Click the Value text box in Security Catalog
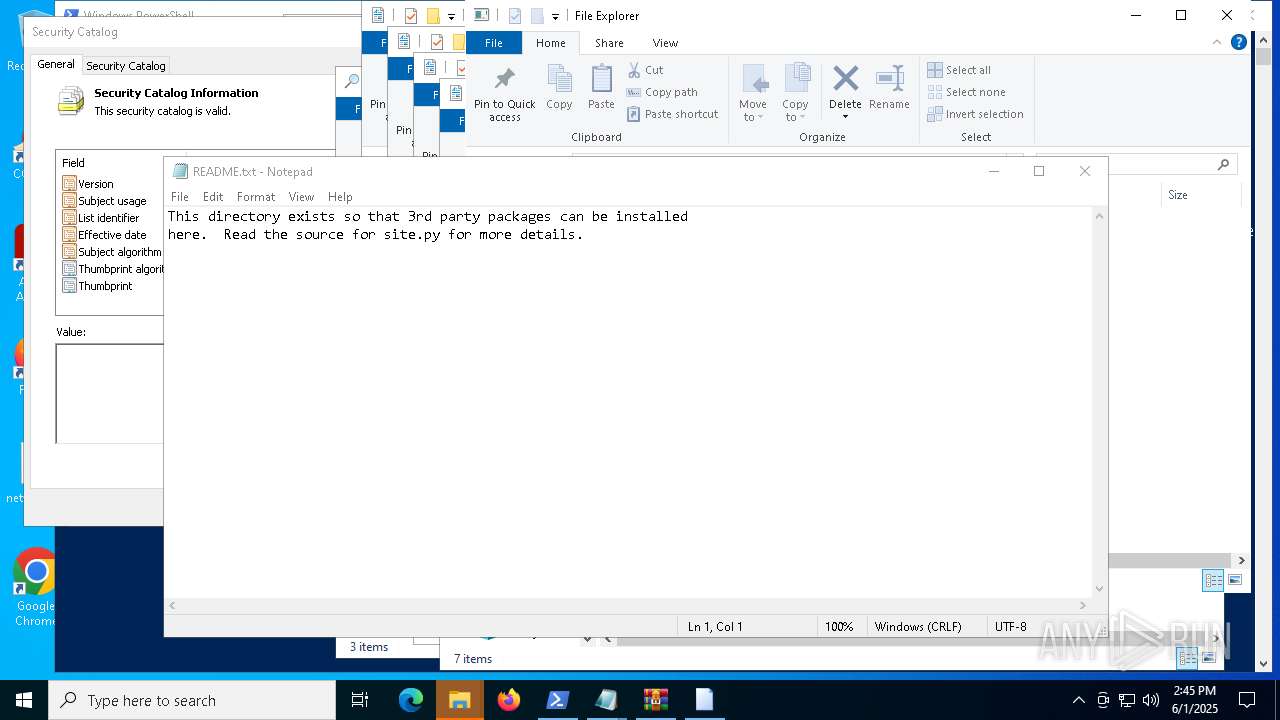 [110, 393]
